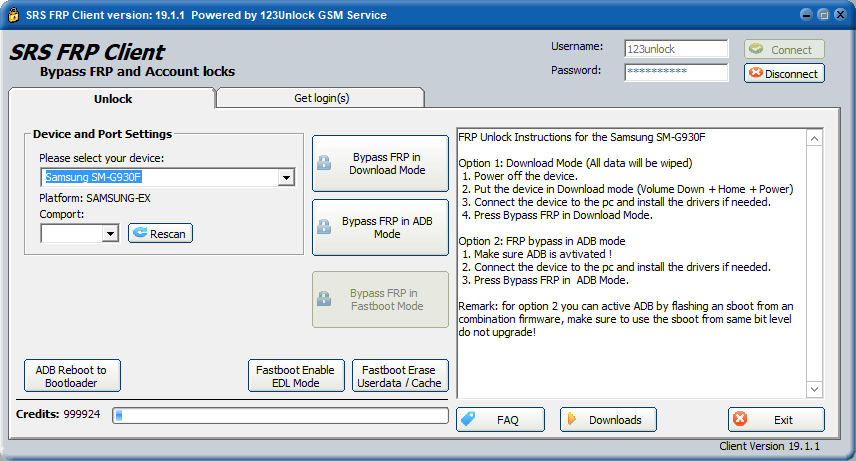This screenshot has height=461, width=856.
Task: Click the credits progress bar
Action: 280,415
